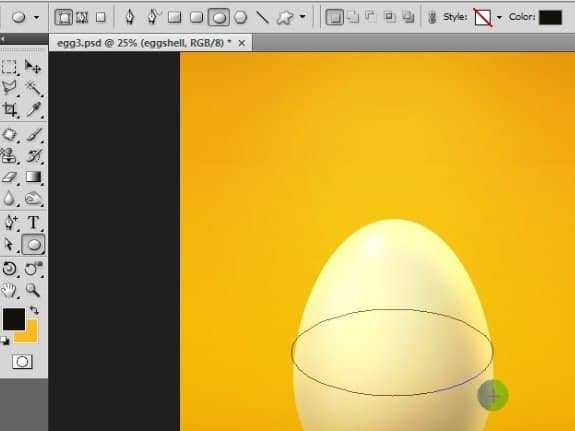Reset default foreground and background colors

(5, 341)
